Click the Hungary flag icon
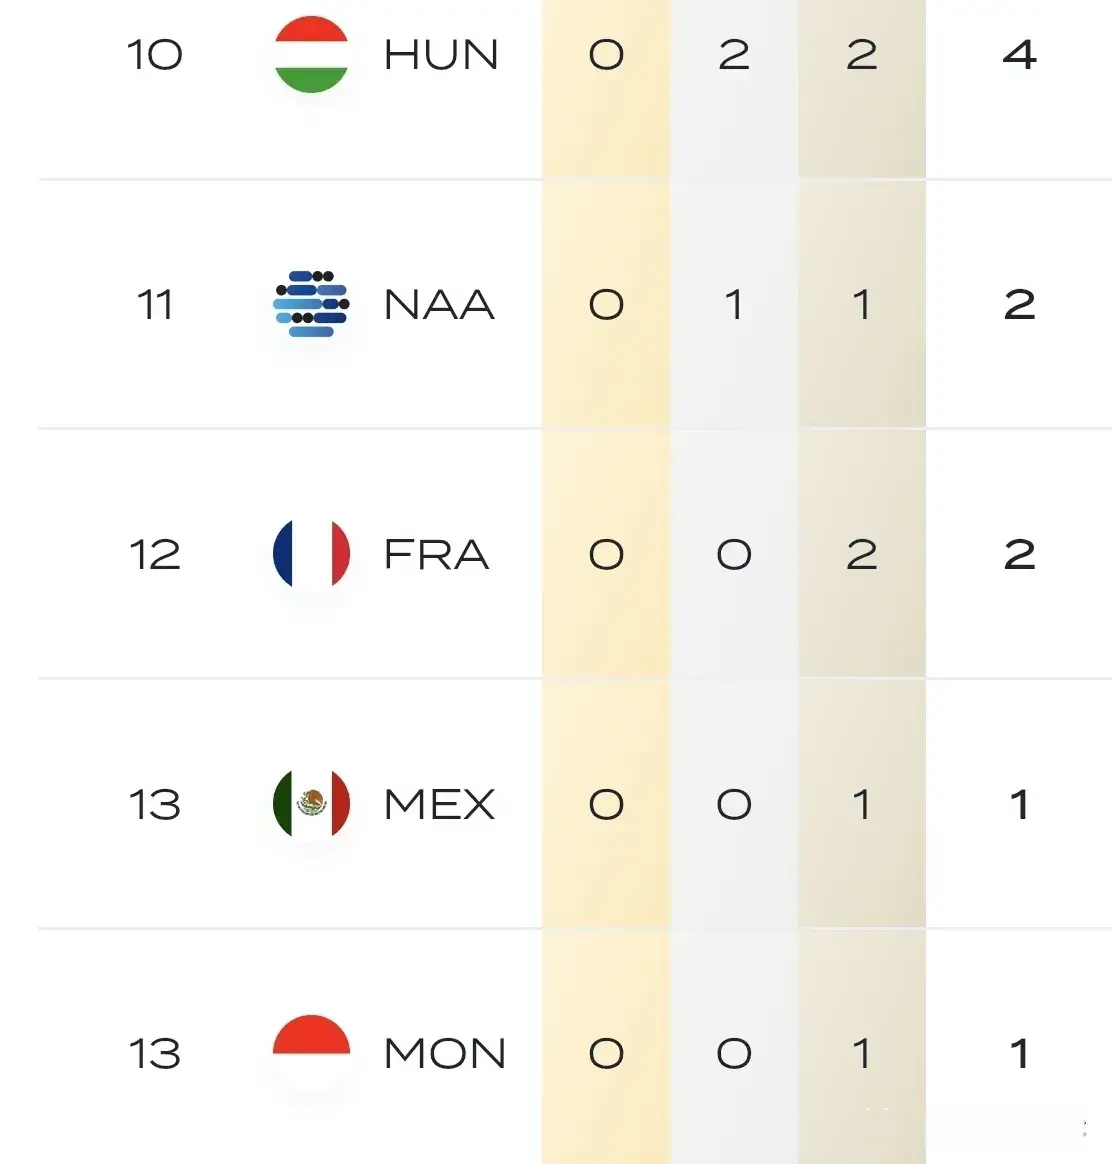Screen dimensions: 1112x1164 click(311, 54)
